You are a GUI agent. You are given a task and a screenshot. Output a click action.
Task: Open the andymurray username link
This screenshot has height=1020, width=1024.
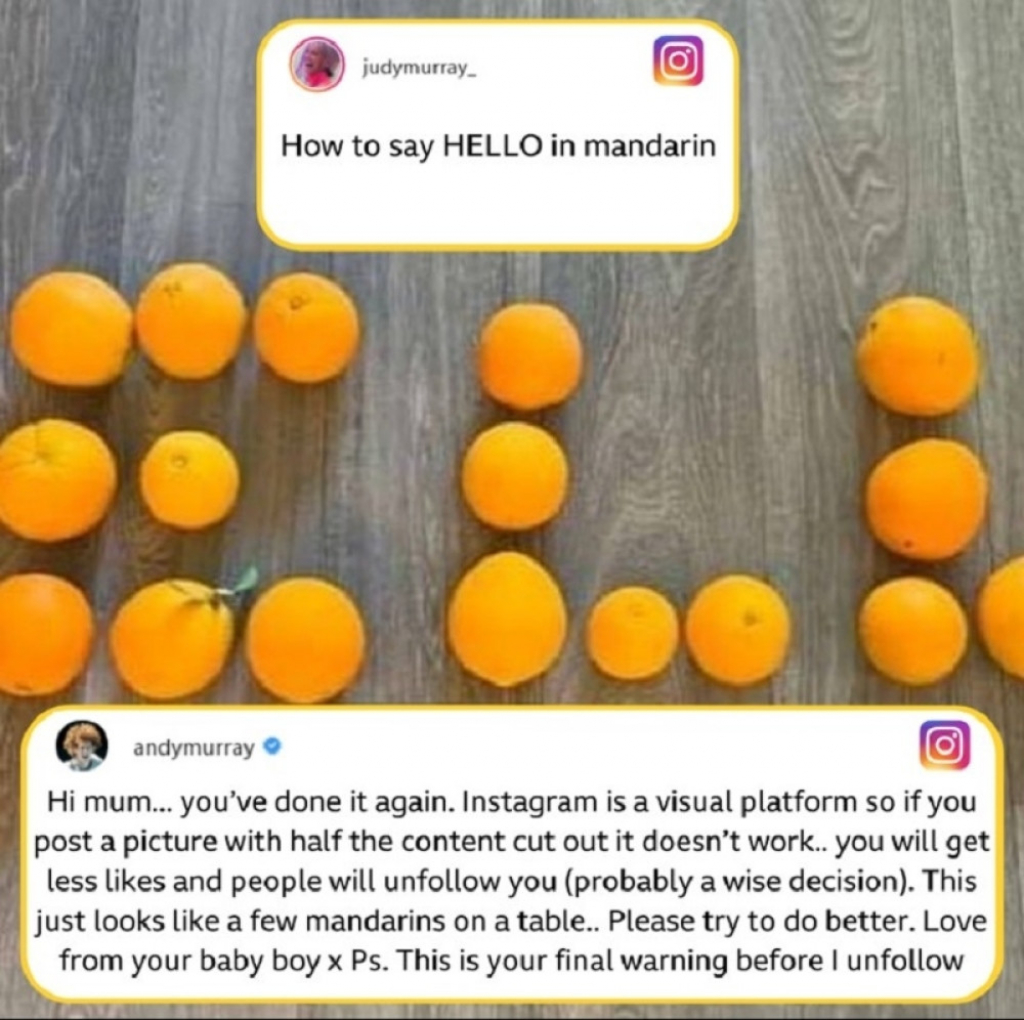(x=193, y=748)
